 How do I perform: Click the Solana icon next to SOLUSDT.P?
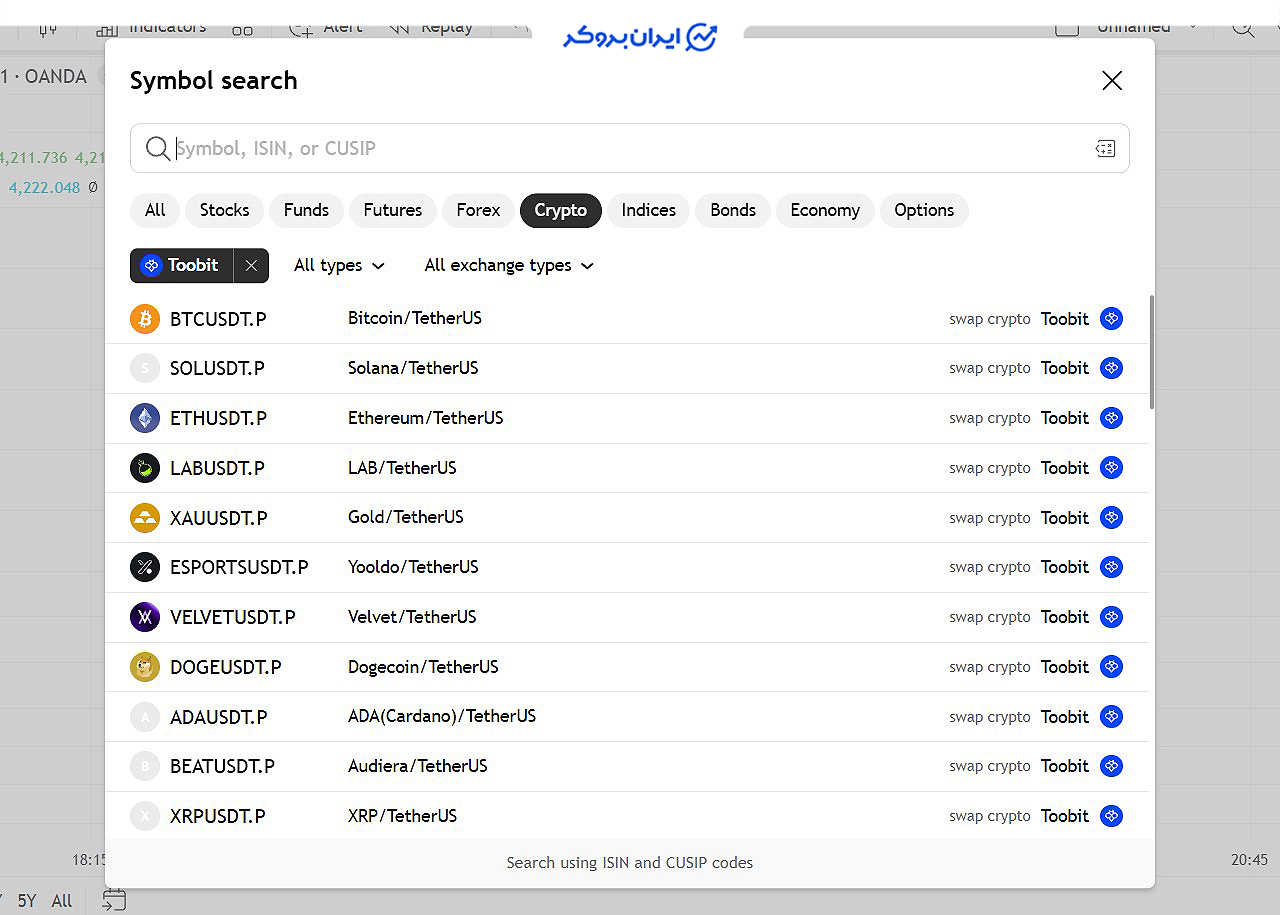point(145,368)
